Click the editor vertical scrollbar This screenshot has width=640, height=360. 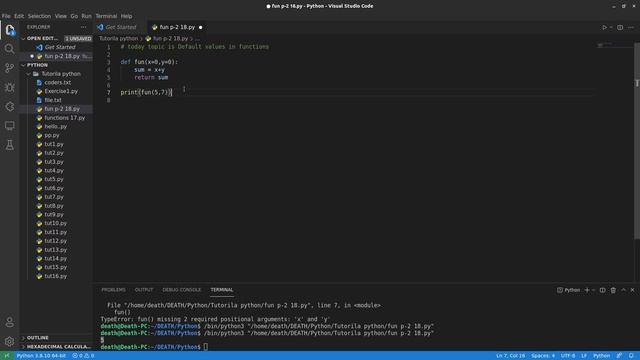pyautogui.click(x=637, y=141)
